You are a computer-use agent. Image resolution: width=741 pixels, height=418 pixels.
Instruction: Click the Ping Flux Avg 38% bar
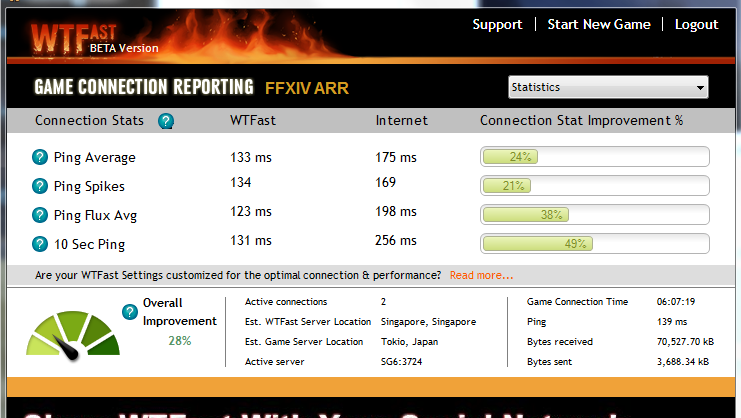click(595, 215)
